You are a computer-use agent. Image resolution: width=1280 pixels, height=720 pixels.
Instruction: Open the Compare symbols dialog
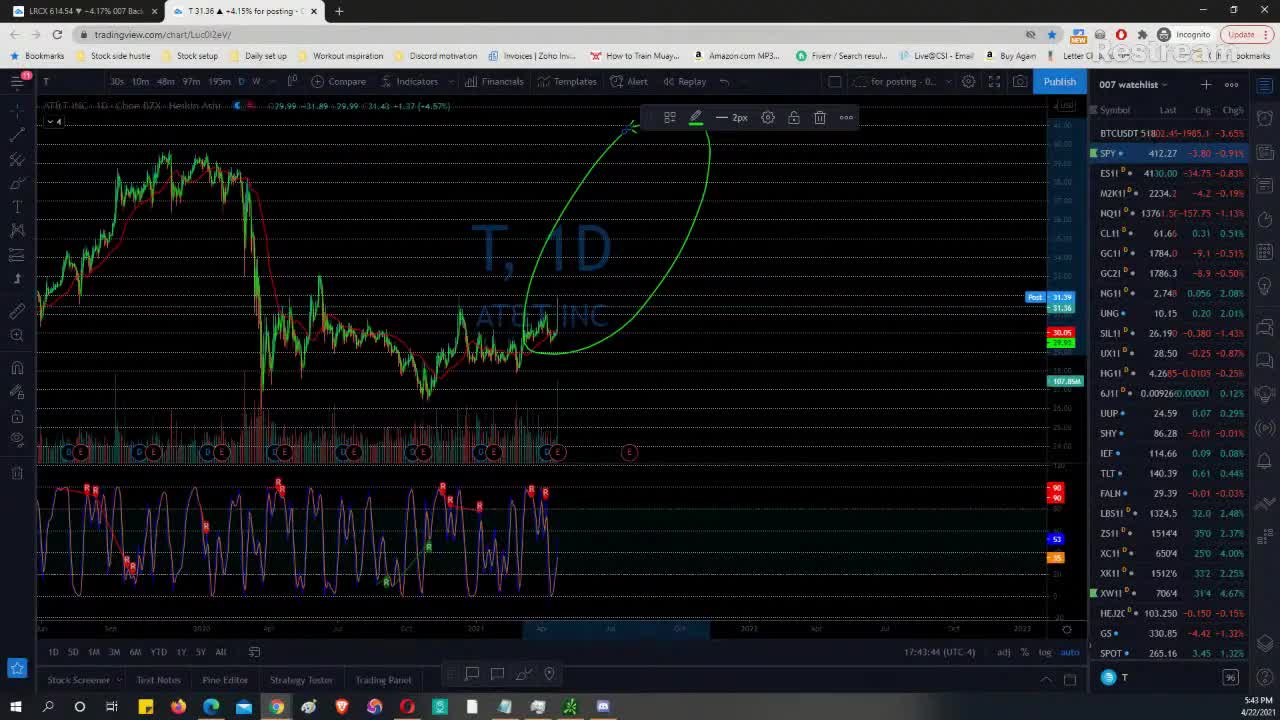tap(339, 82)
